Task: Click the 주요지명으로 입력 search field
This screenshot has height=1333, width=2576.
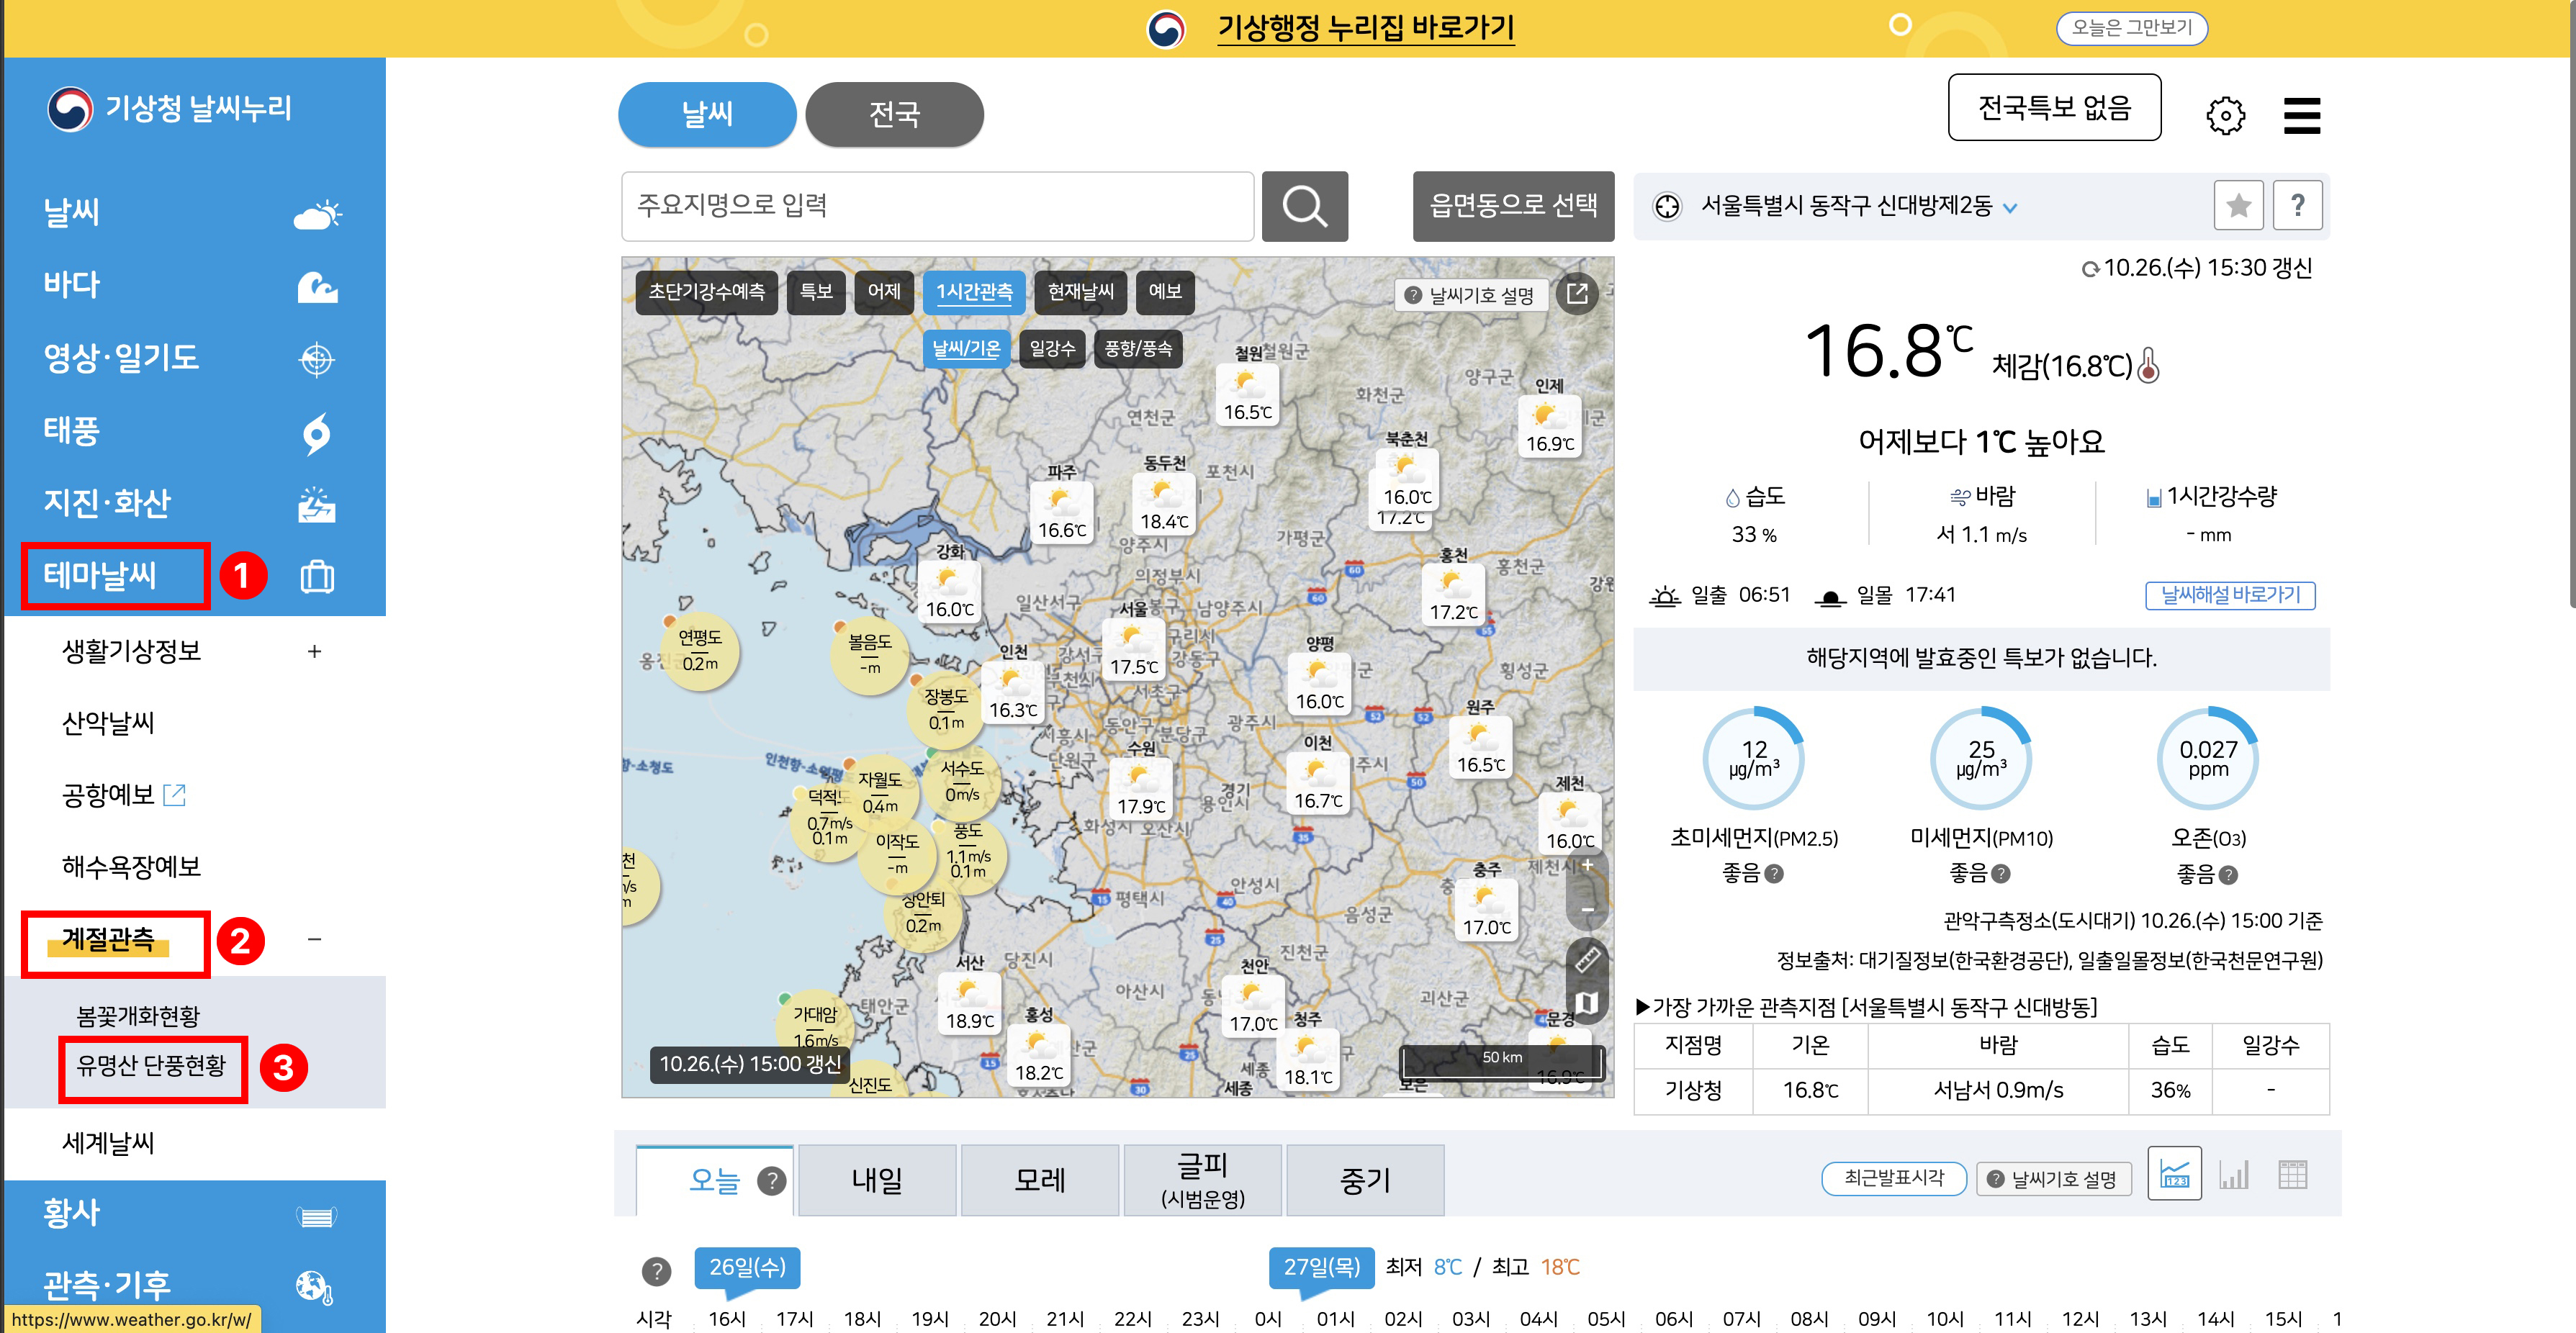Action: click(x=937, y=206)
